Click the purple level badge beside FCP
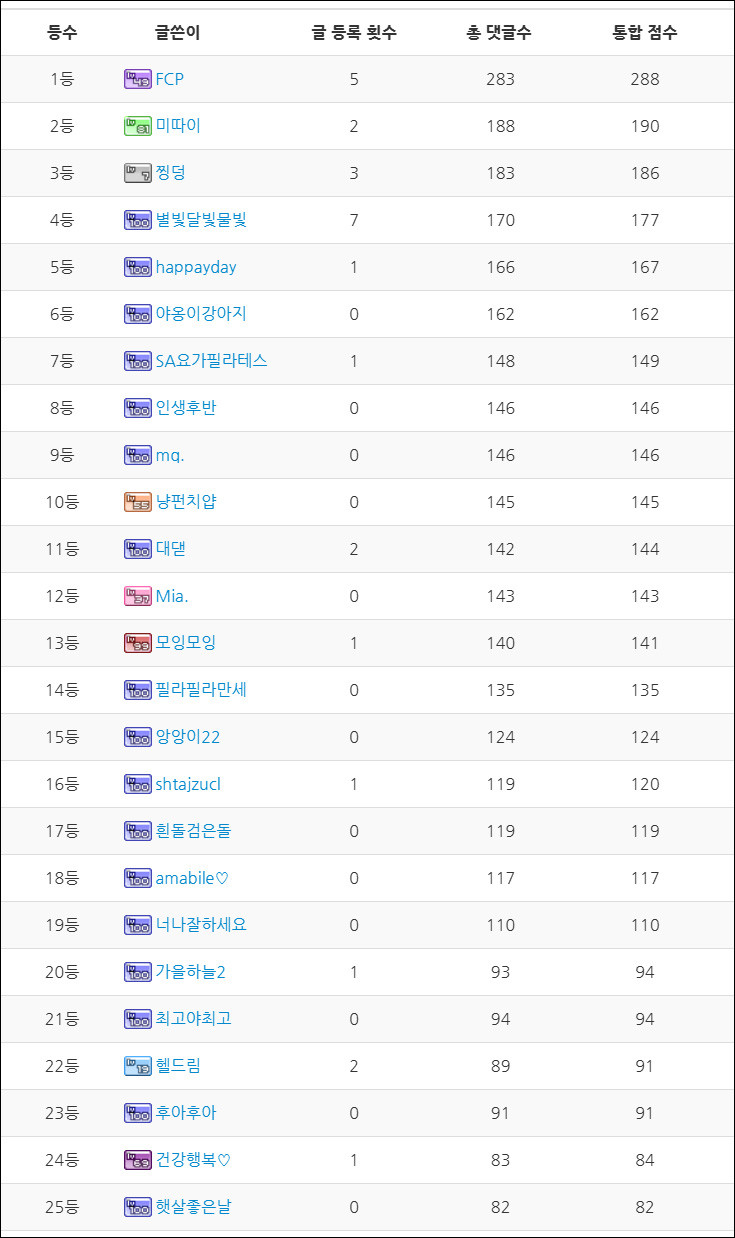The height and width of the screenshot is (1238, 735). [x=137, y=79]
